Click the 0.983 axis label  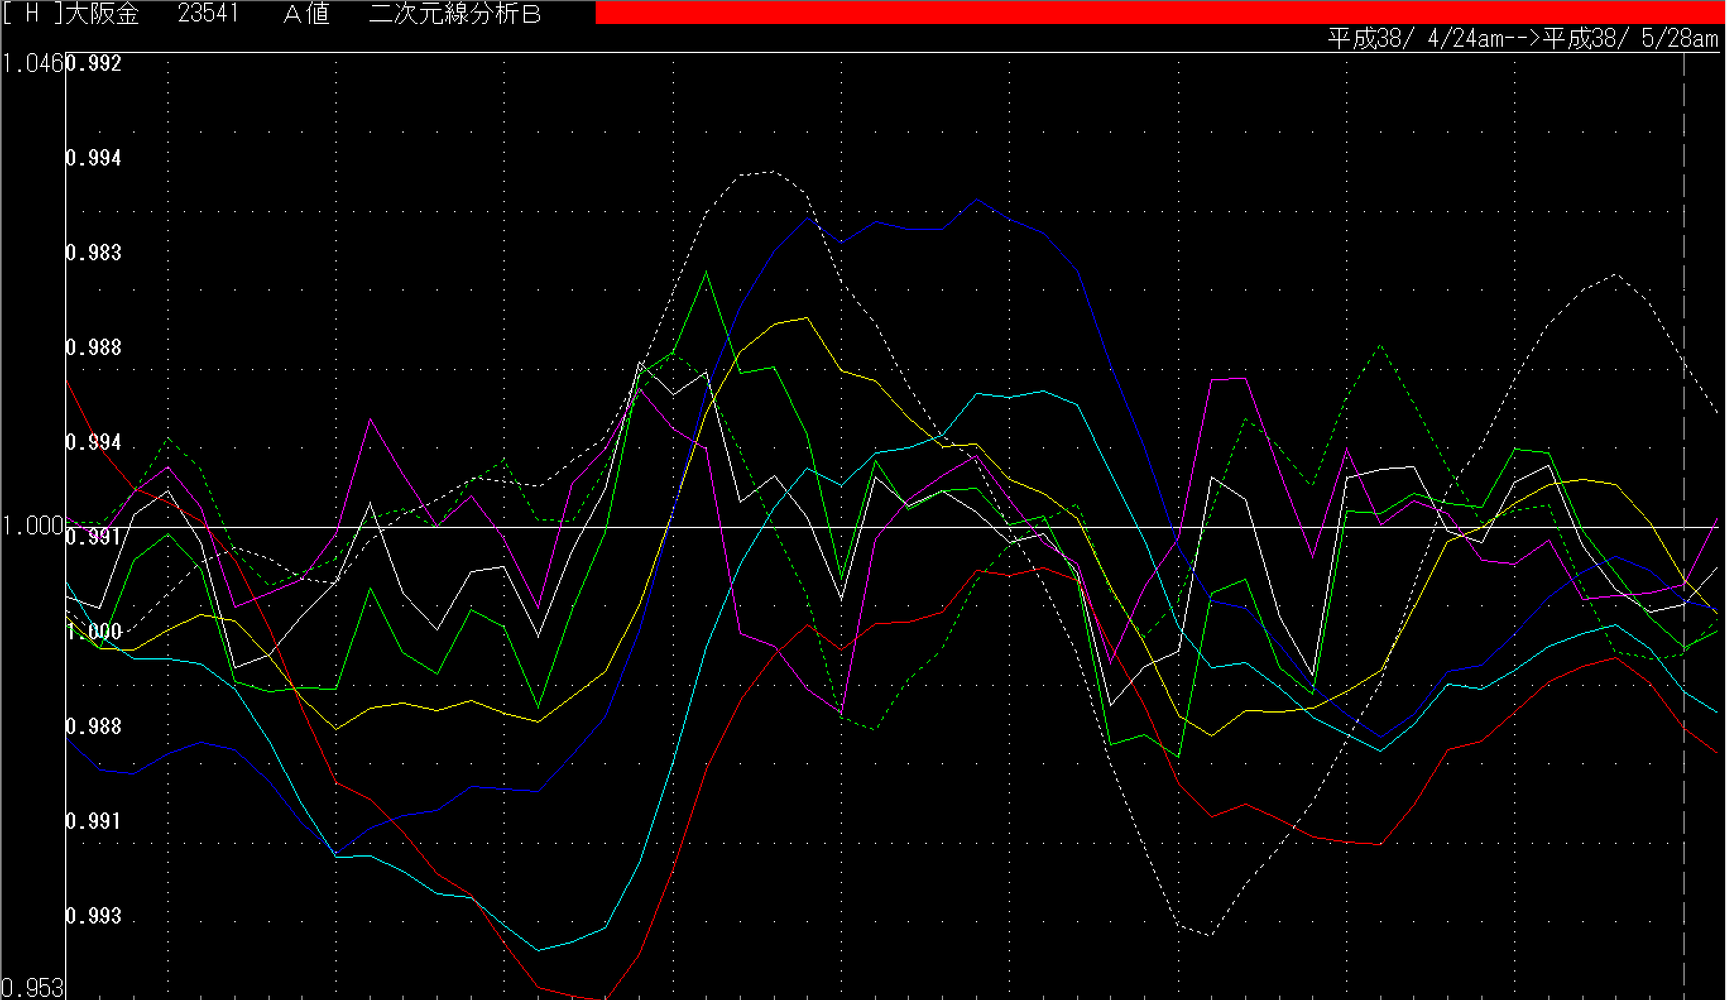[94, 253]
